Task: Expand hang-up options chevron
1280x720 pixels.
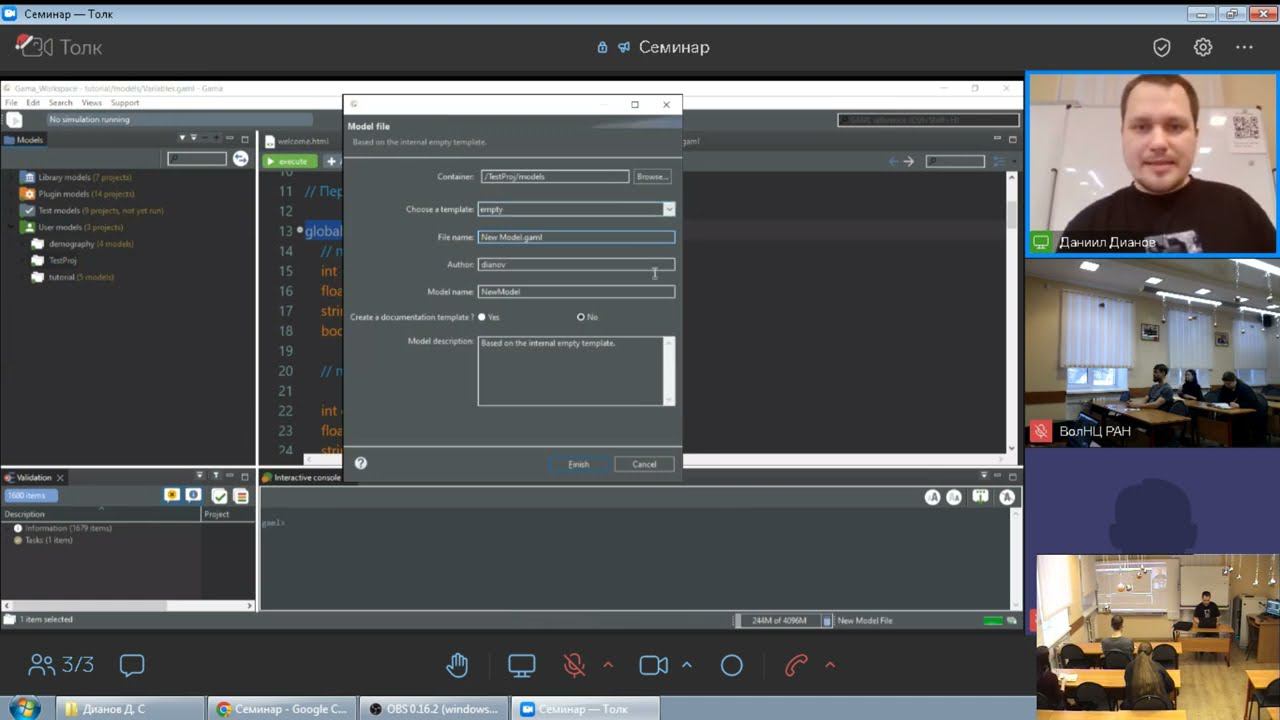Action: 830,665
